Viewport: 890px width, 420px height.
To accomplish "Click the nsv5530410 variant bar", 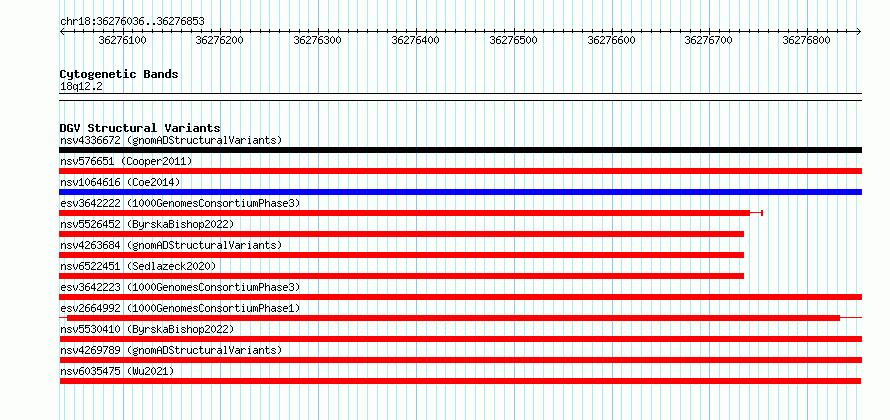I will 460,339.
